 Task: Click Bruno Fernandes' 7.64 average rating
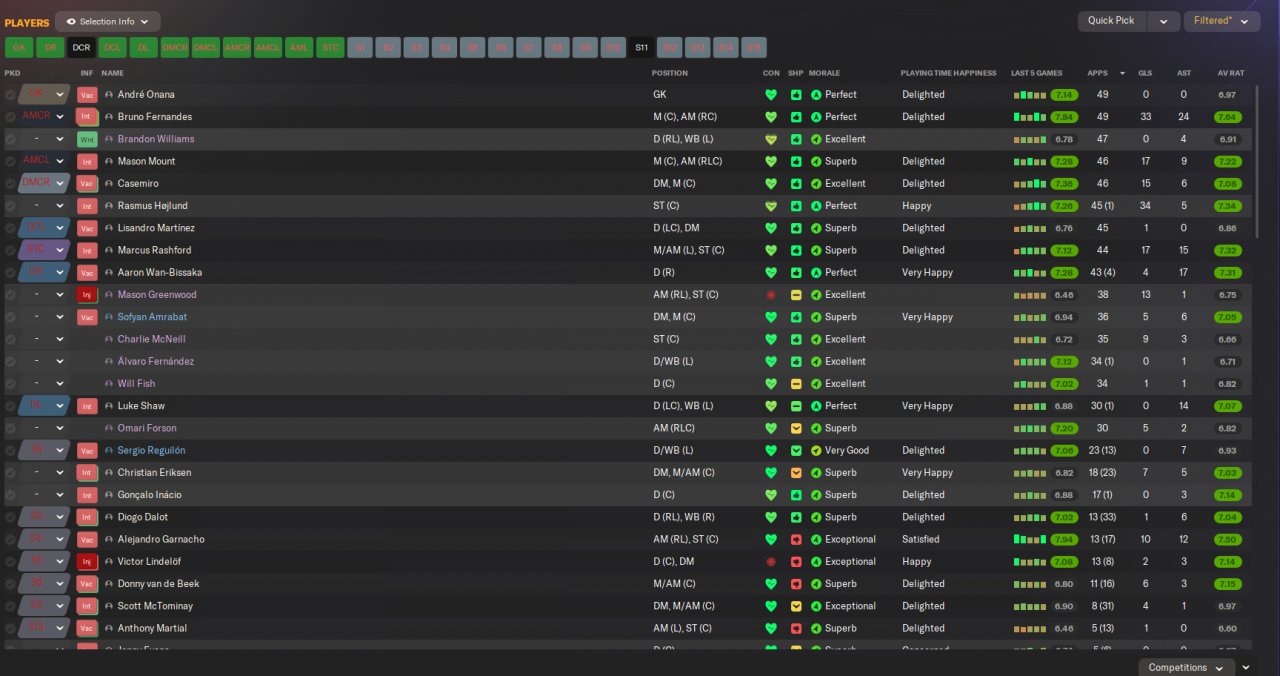1229,117
